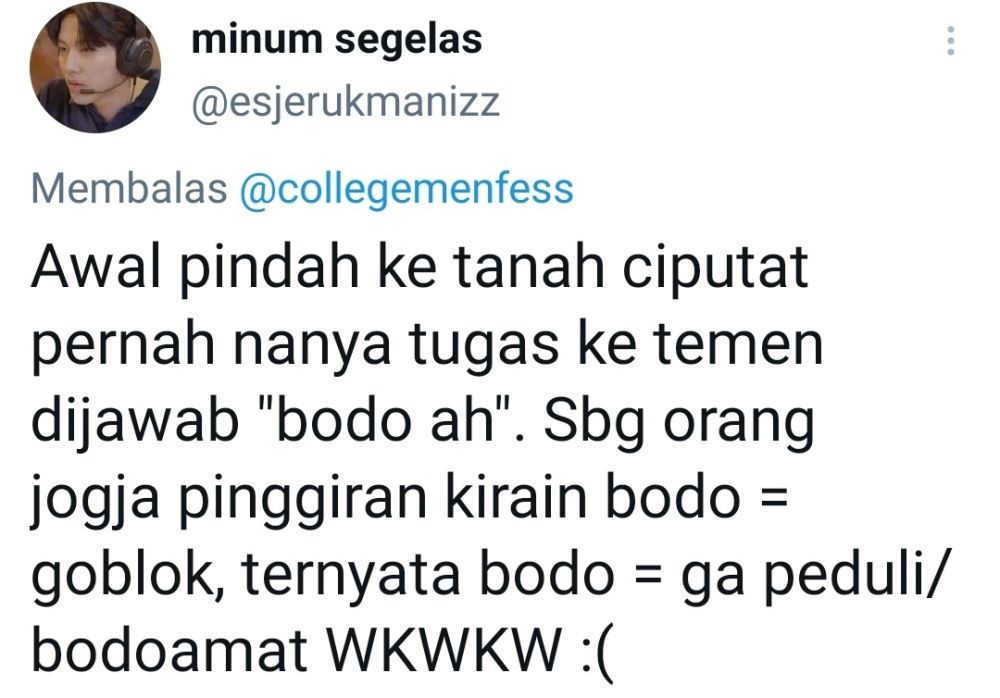Viewport: 1000px width, 698px height.
Task: Tap the word 'dijawab' in the tweet
Action: tap(135, 424)
